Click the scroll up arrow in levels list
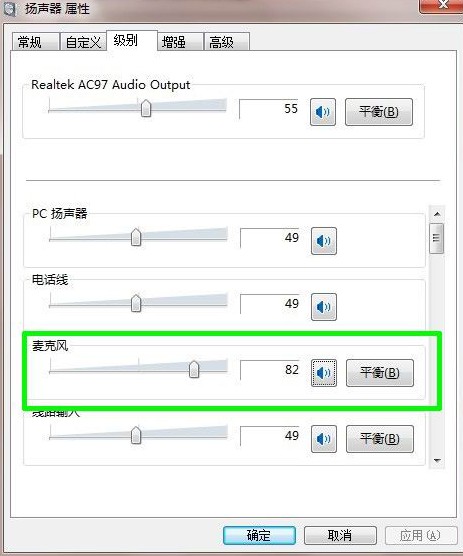This screenshot has height=556, width=463. (437, 214)
